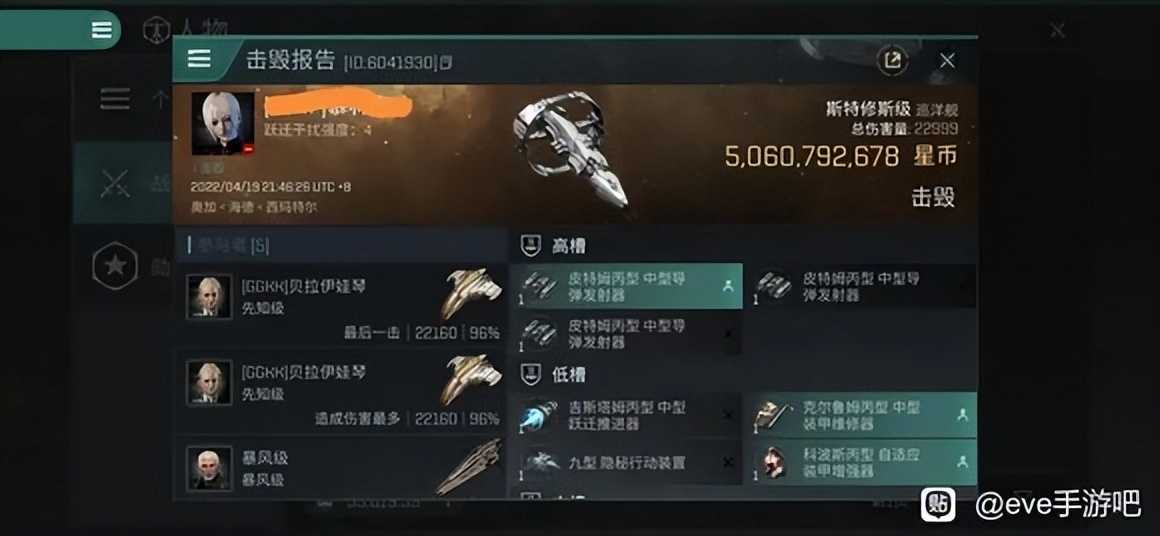Copy the kill report ID number
The width and height of the screenshot is (1160, 536).
[x=392, y=63]
